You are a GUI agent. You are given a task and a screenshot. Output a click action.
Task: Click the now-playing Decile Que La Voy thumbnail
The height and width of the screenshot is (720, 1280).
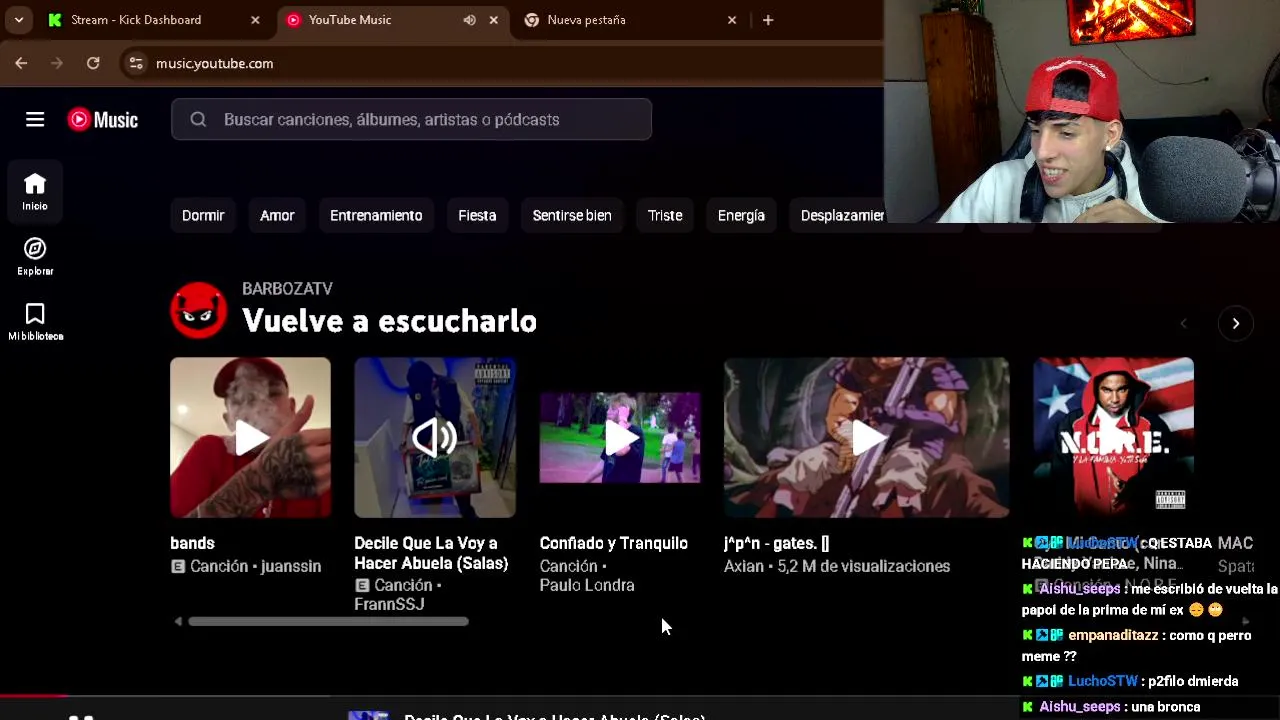(x=435, y=437)
